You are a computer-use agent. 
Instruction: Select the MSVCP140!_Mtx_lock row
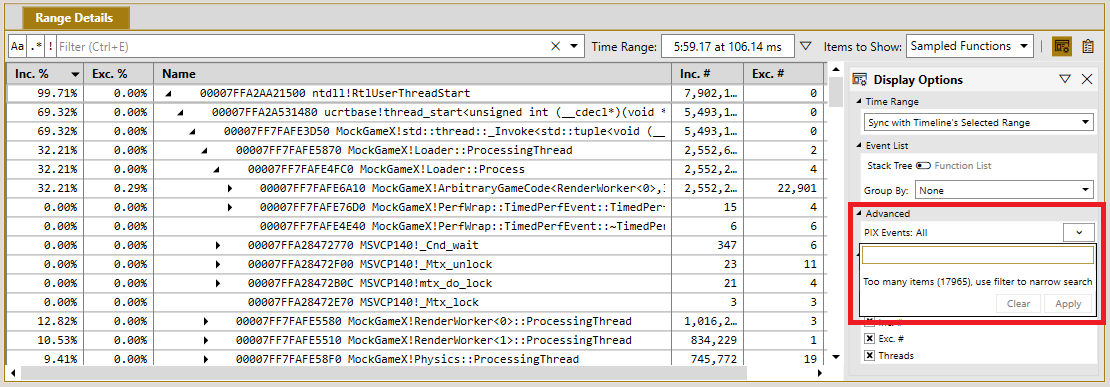pos(415,303)
